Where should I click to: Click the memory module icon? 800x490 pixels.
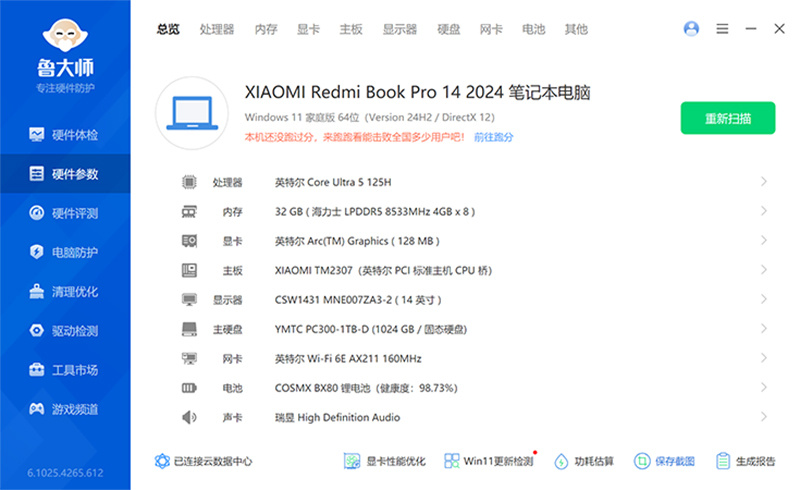tap(189, 211)
